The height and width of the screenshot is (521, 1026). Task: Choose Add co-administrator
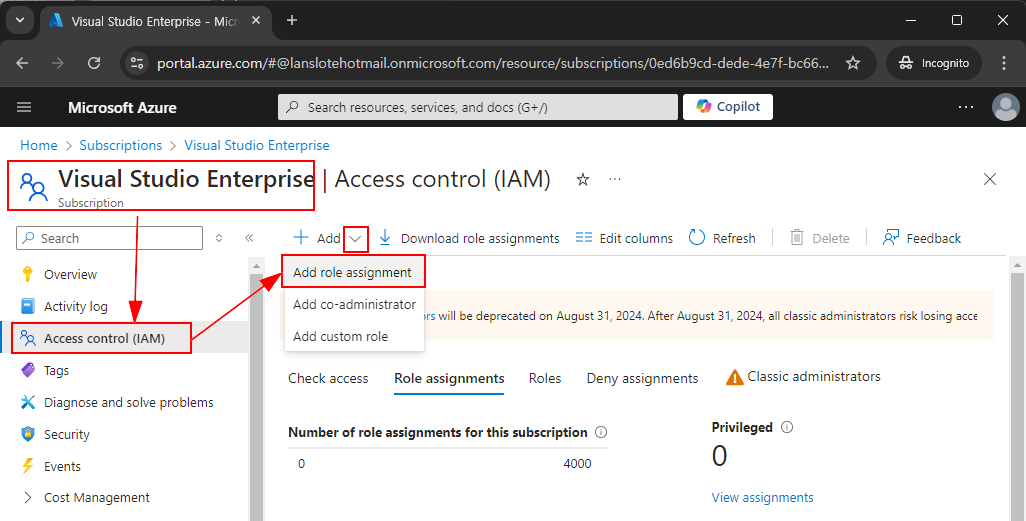354,304
